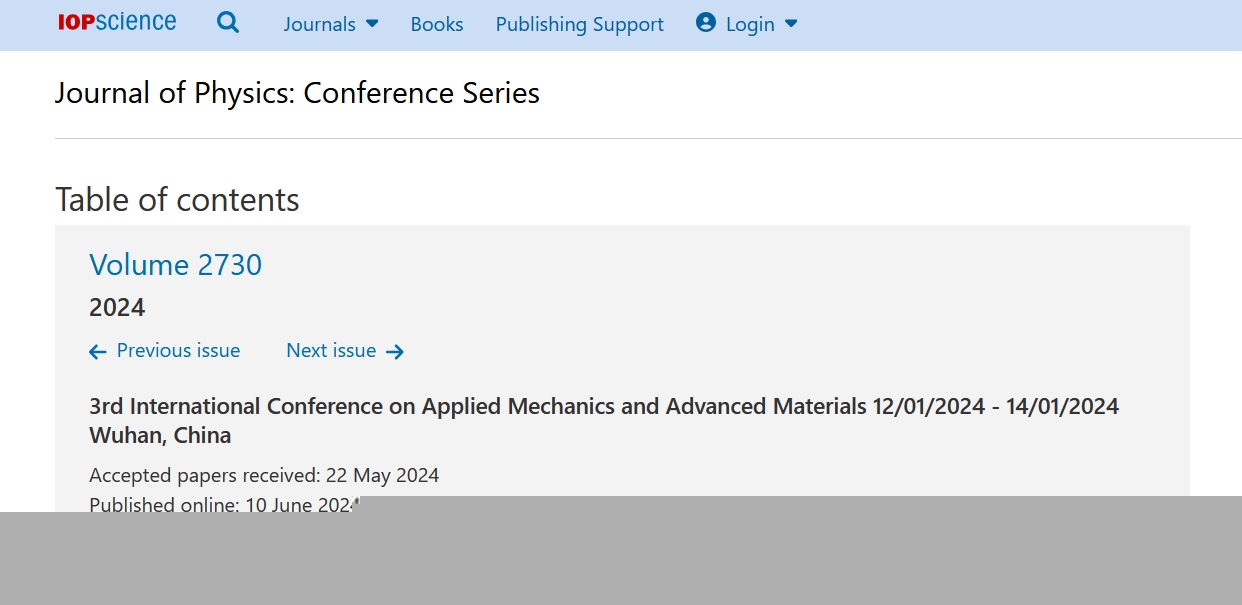Image resolution: width=1242 pixels, height=605 pixels.
Task: Open the Volume 2730 link
Action: pyautogui.click(x=176, y=265)
